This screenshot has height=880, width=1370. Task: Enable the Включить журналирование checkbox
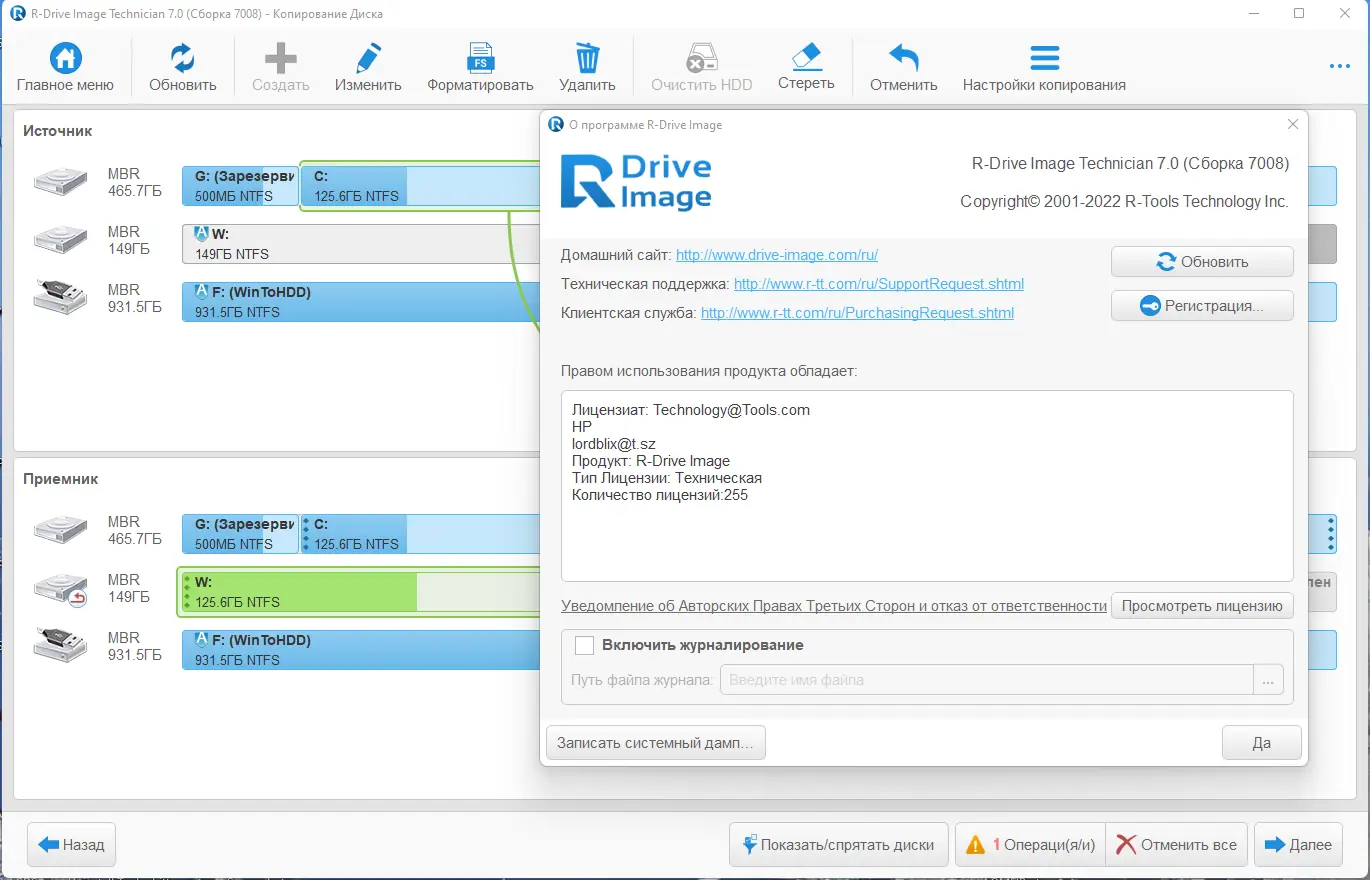tap(585, 645)
